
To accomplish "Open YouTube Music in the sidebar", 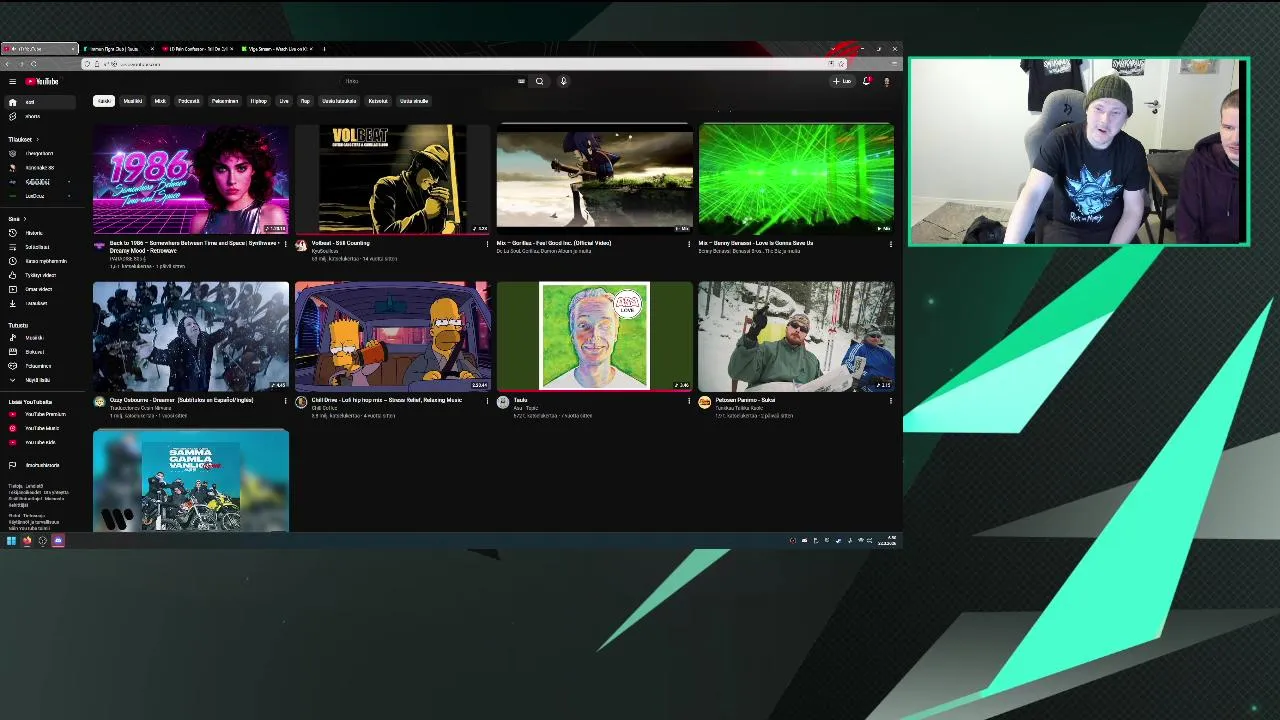I will pyautogui.click(x=39, y=428).
